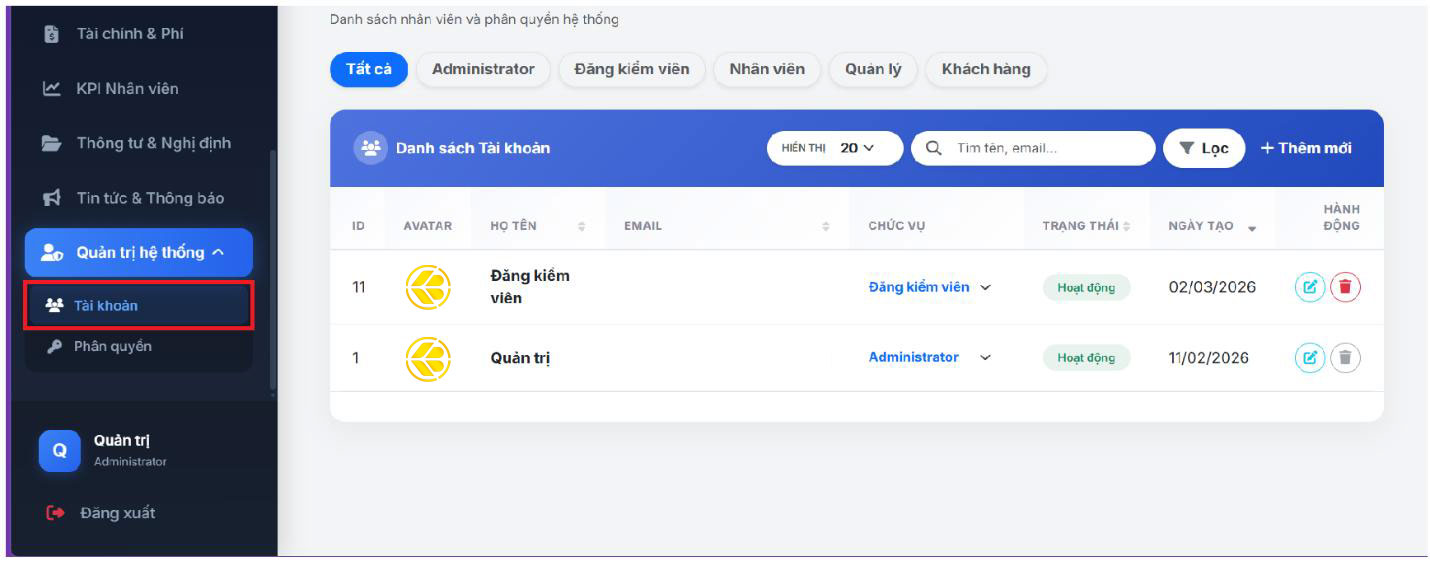
Task: Click the date 11/02/2026
Action: click(x=1208, y=358)
